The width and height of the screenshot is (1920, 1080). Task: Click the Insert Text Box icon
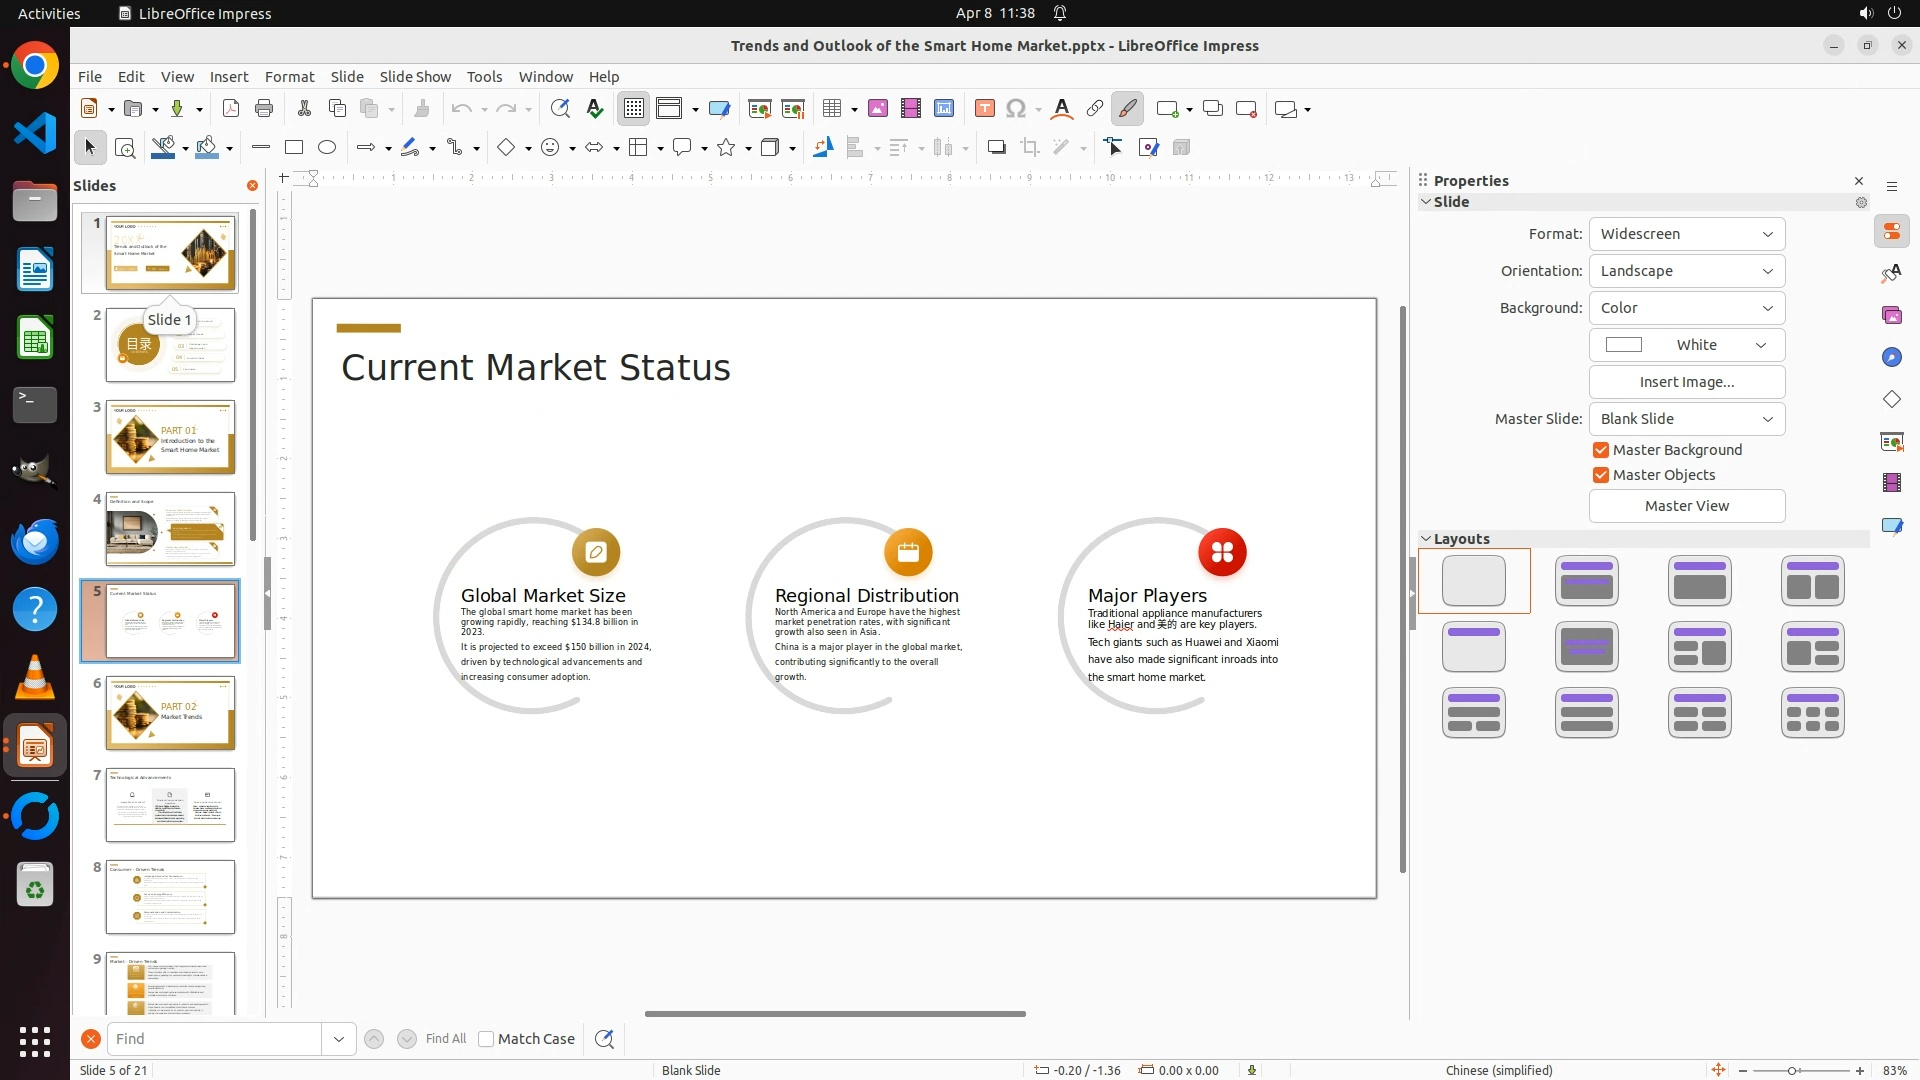click(985, 109)
